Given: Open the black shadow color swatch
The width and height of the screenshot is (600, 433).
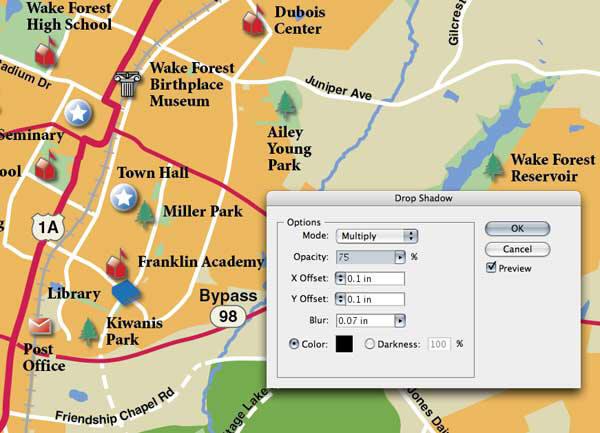Looking at the screenshot, I should (x=344, y=343).
